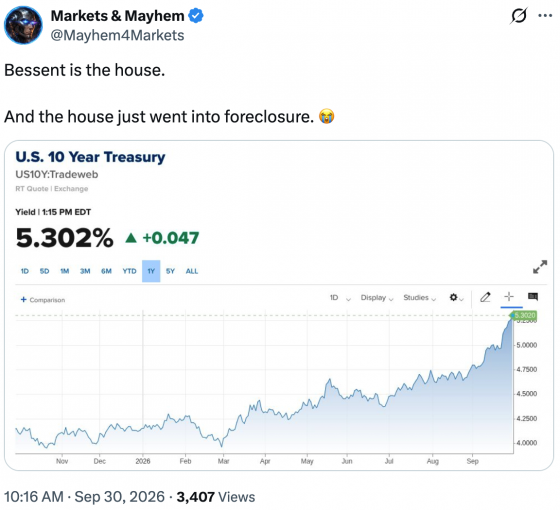Select the pencil drawing tool
This screenshot has width=560, height=510.
click(485, 297)
